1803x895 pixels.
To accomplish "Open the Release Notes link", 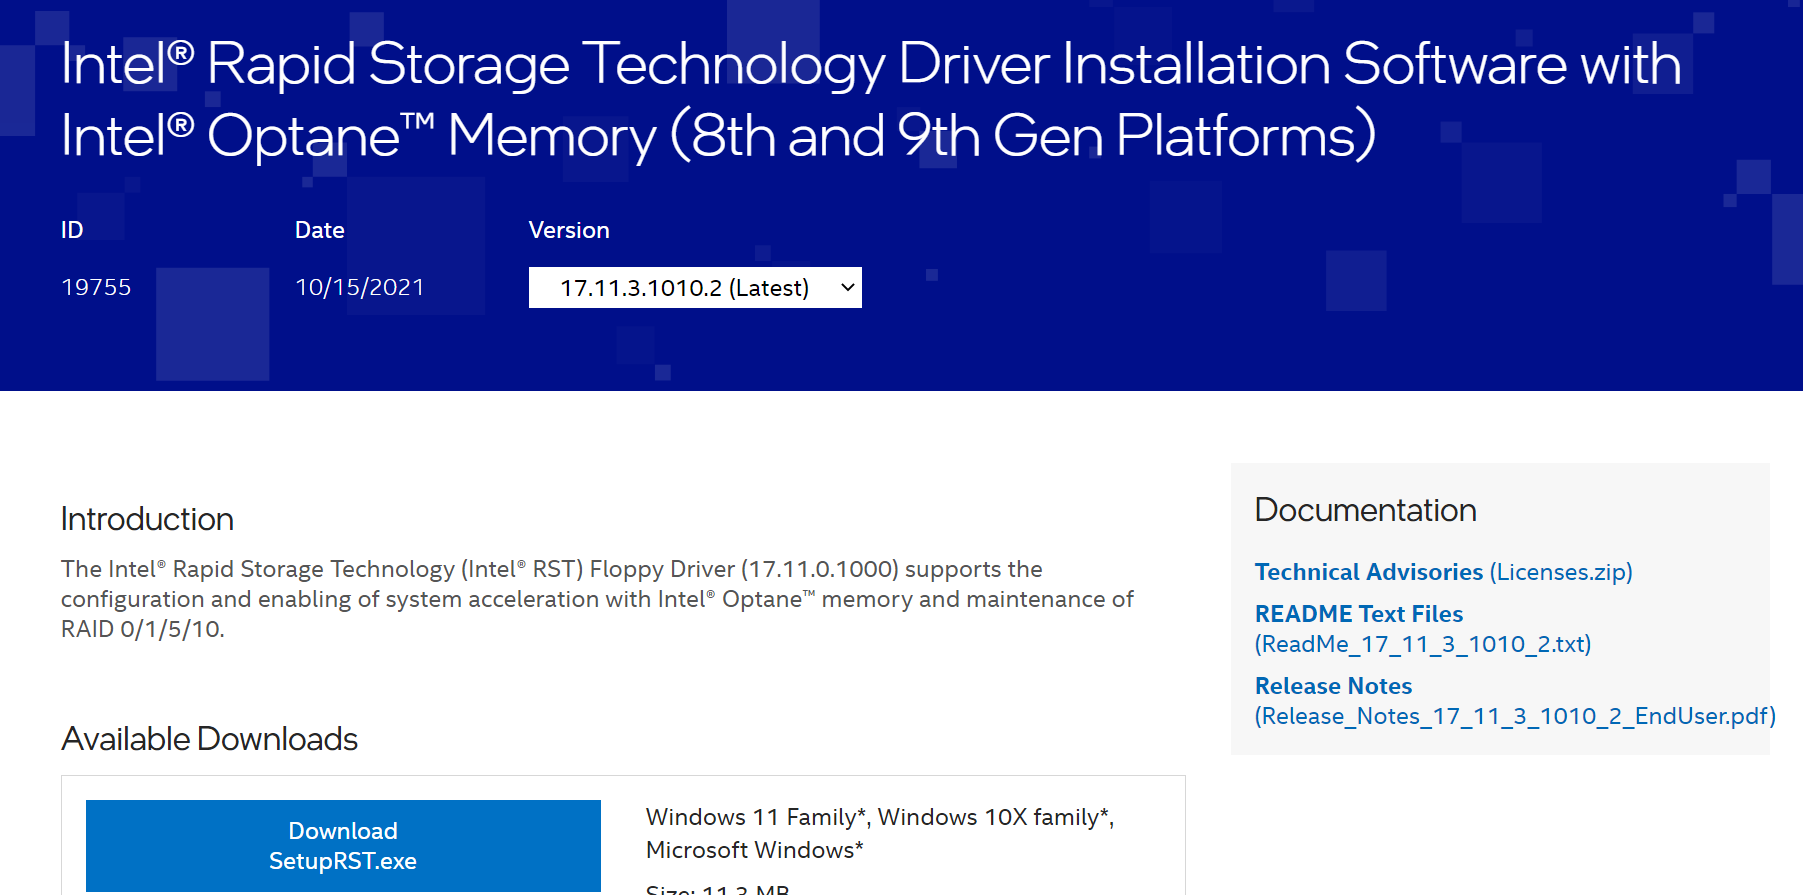I will 1333,686.
